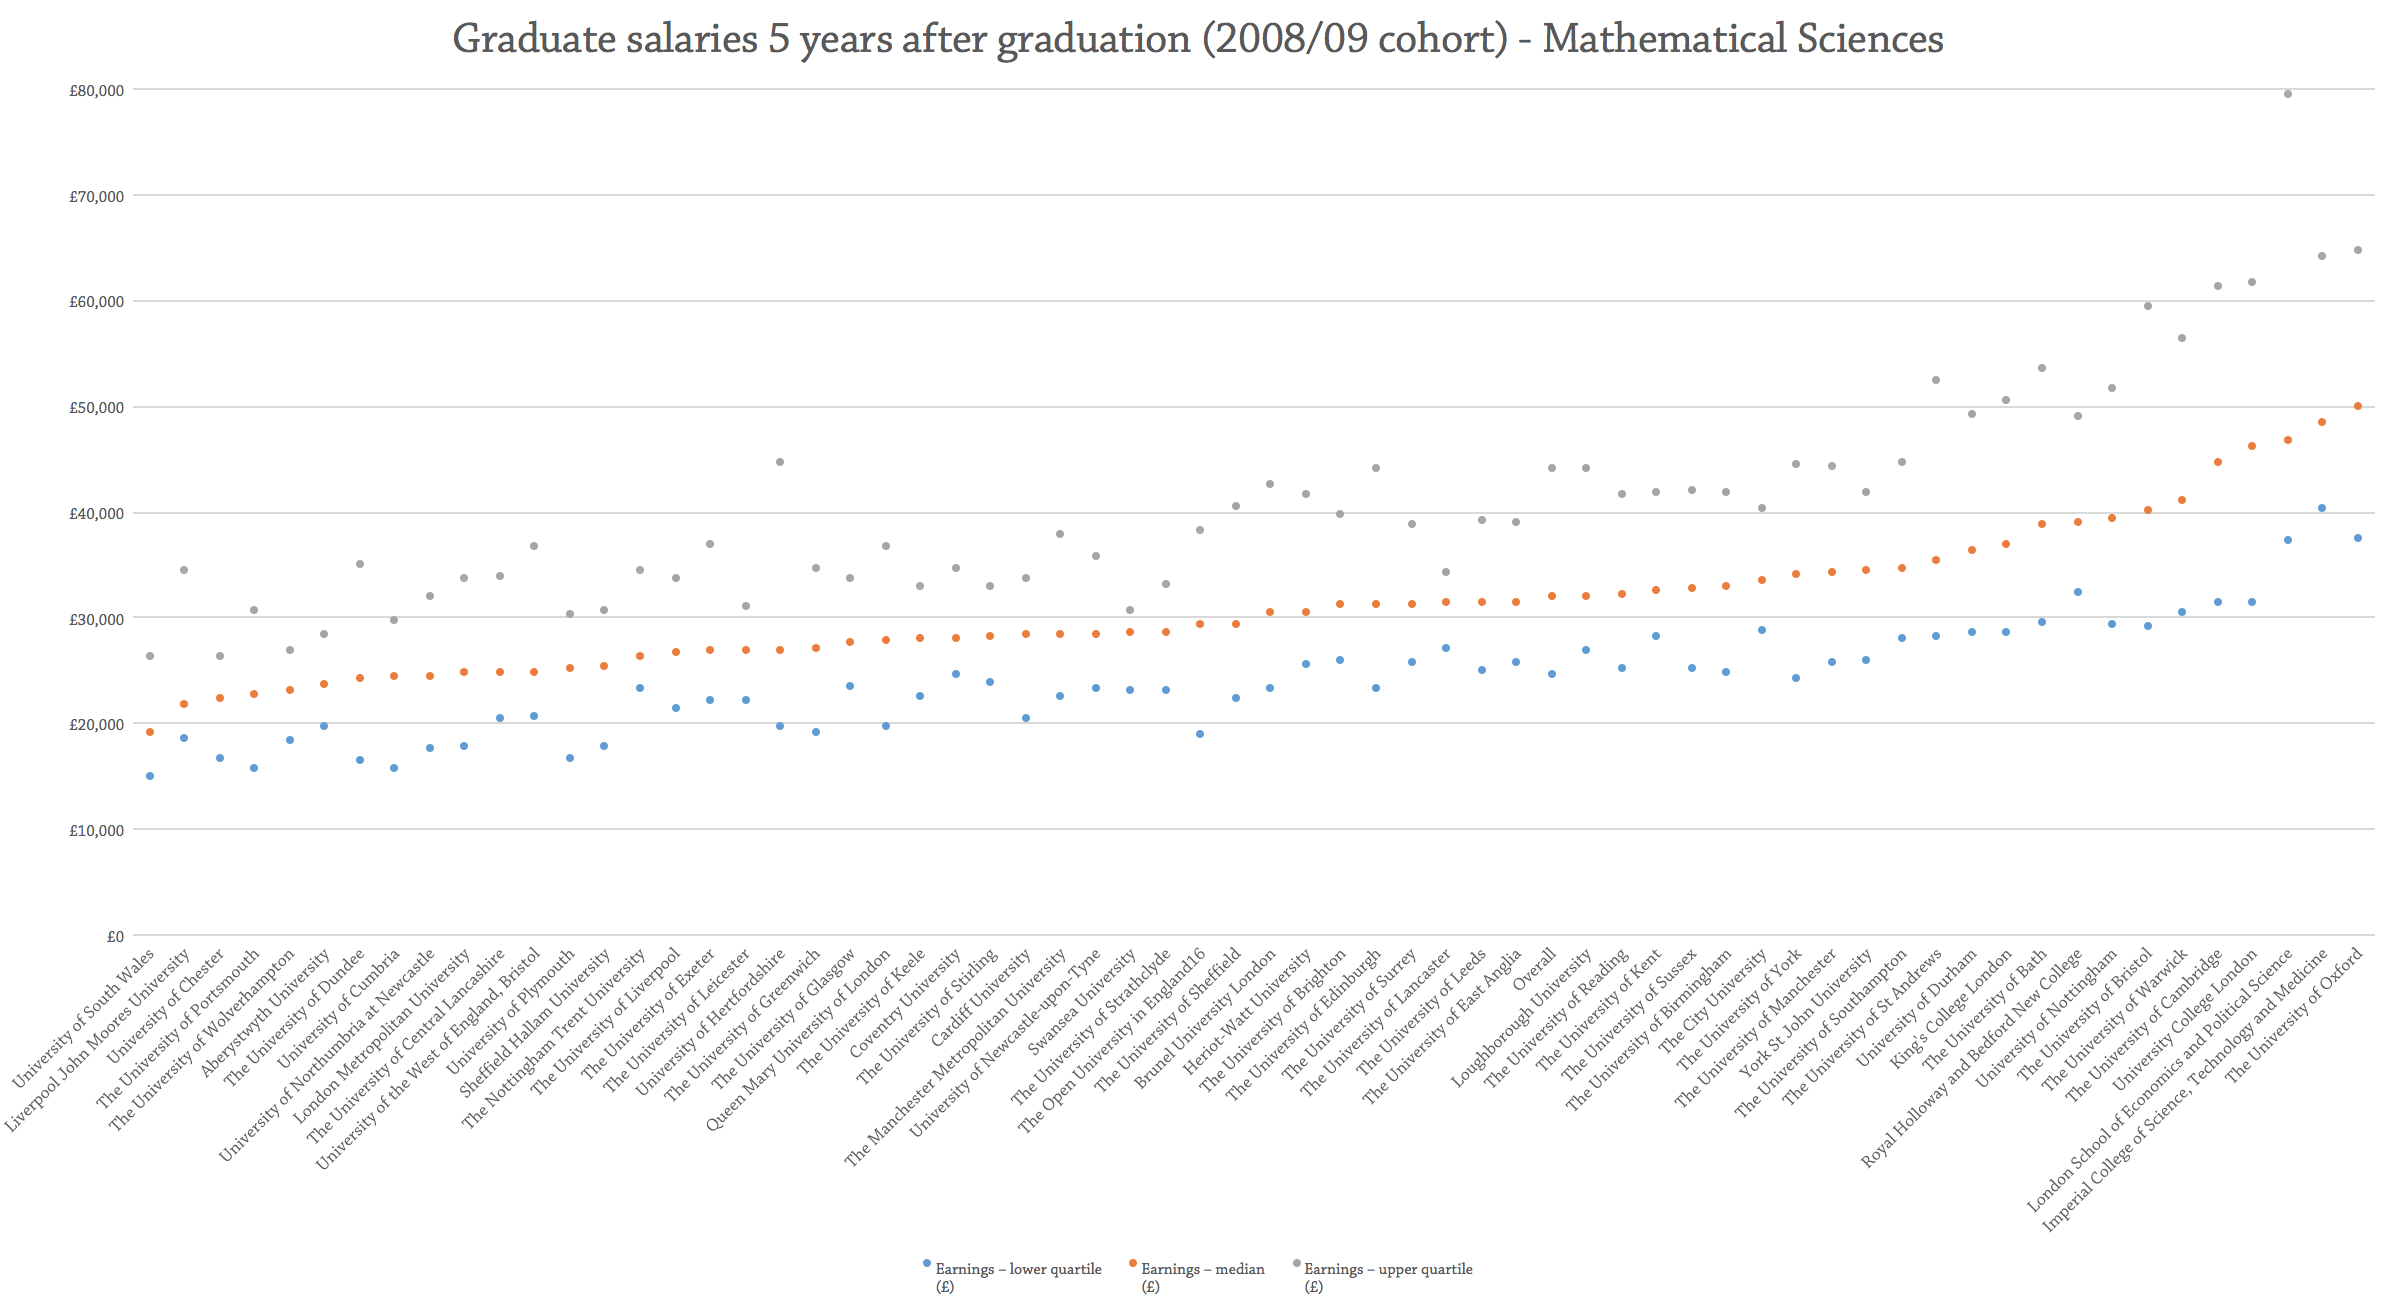Click the £80,000 y-axis label
This screenshot has width=2398, height=1306.
(x=97, y=91)
